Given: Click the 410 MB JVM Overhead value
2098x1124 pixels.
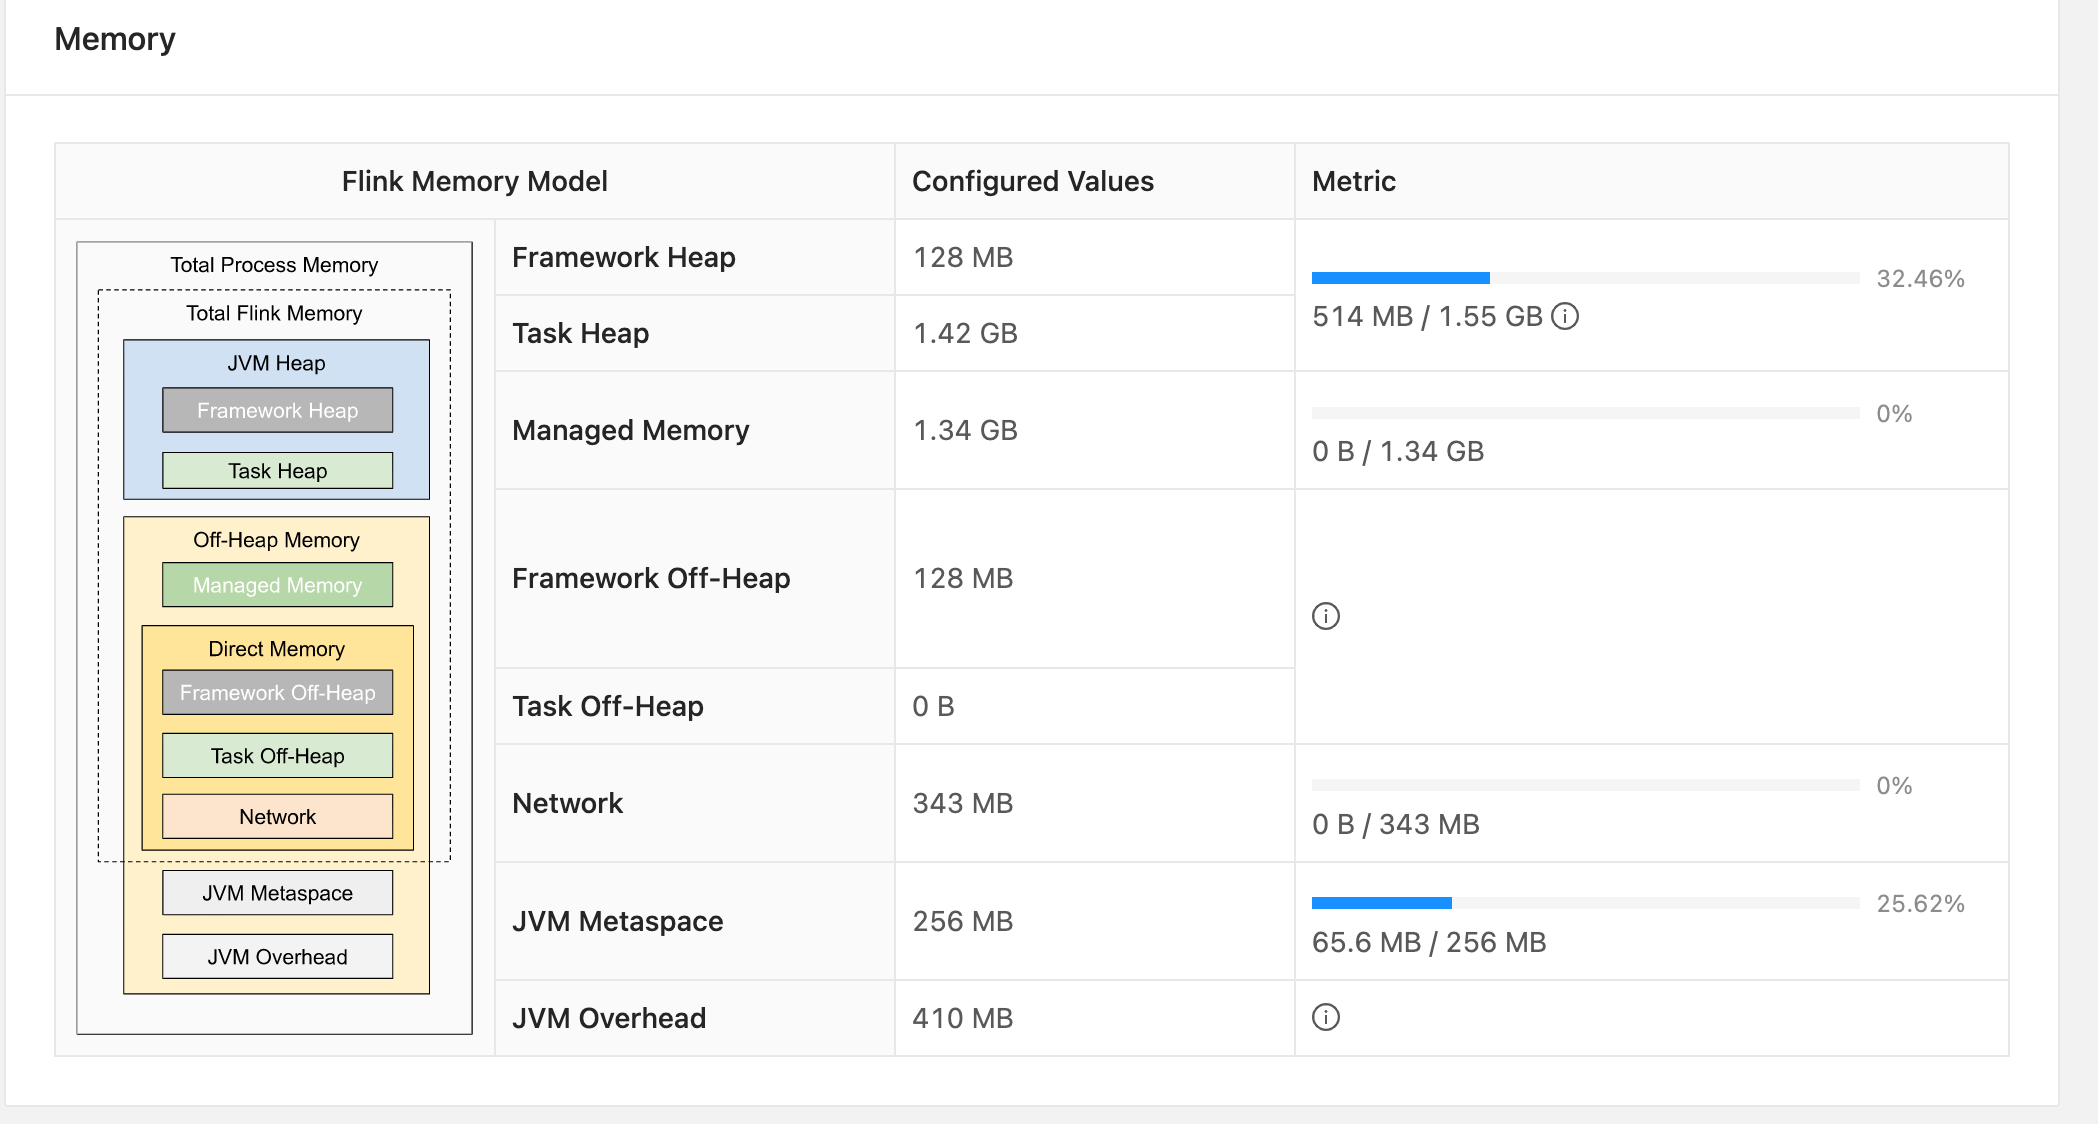Looking at the screenshot, I should click(963, 1018).
